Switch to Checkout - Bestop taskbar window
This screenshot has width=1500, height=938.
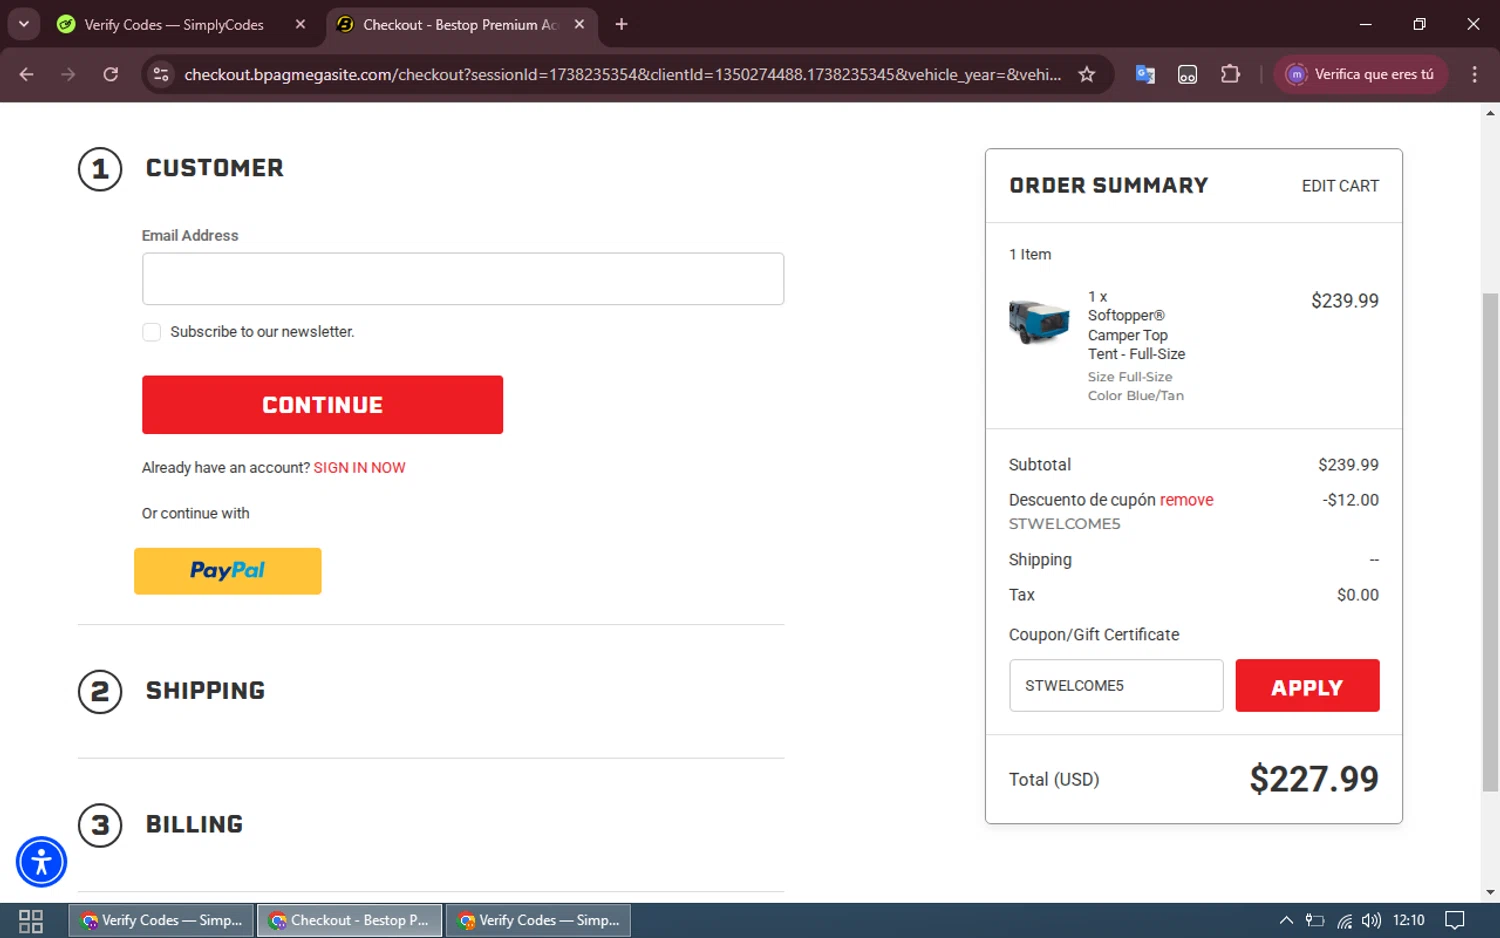[x=349, y=921]
